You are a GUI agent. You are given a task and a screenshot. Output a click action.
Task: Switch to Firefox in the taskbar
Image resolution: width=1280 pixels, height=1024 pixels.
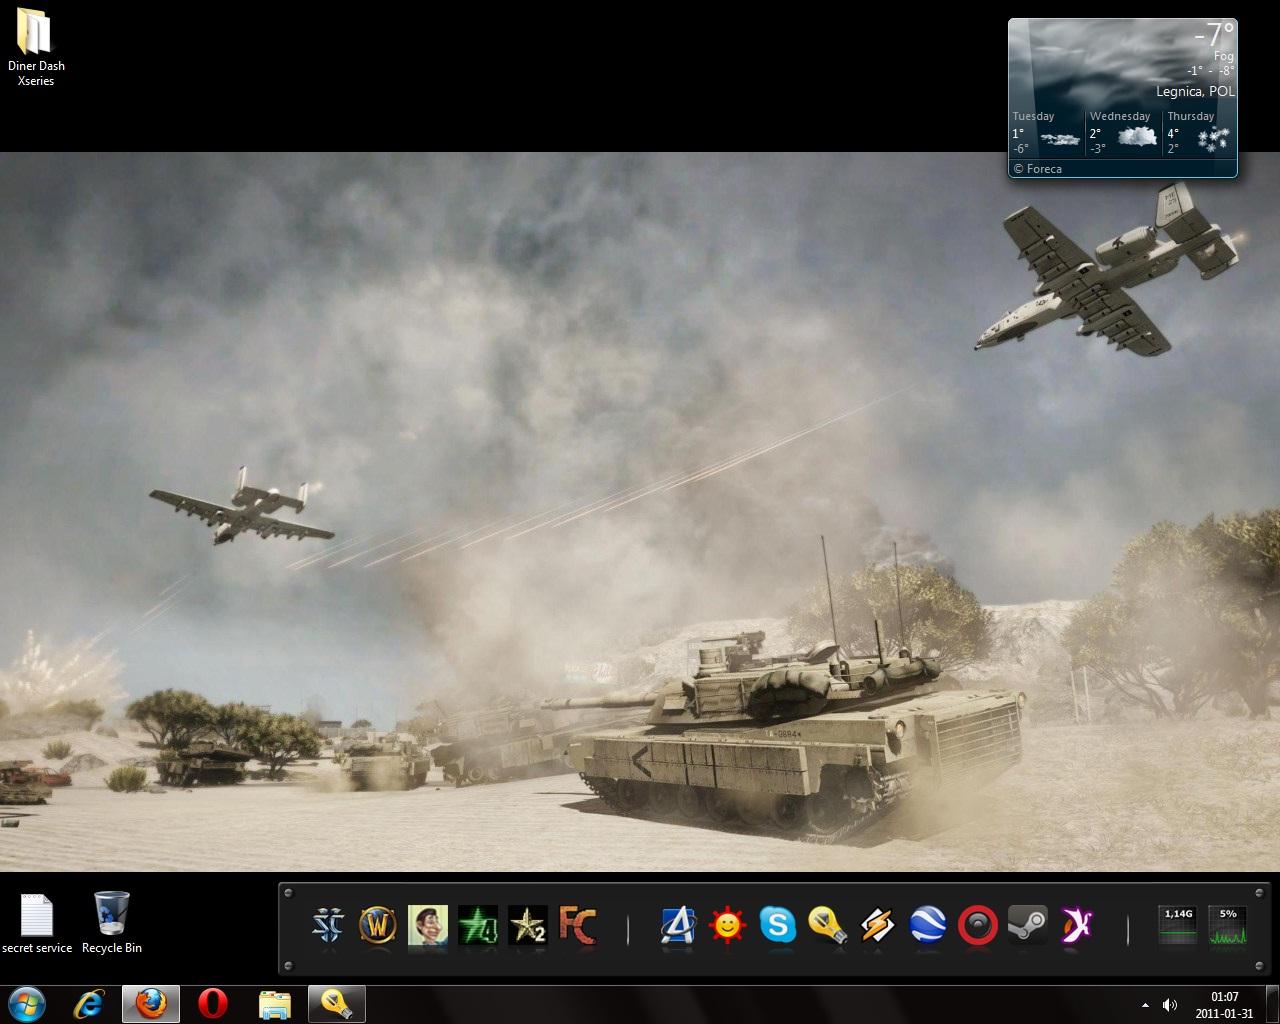pos(151,1004)
